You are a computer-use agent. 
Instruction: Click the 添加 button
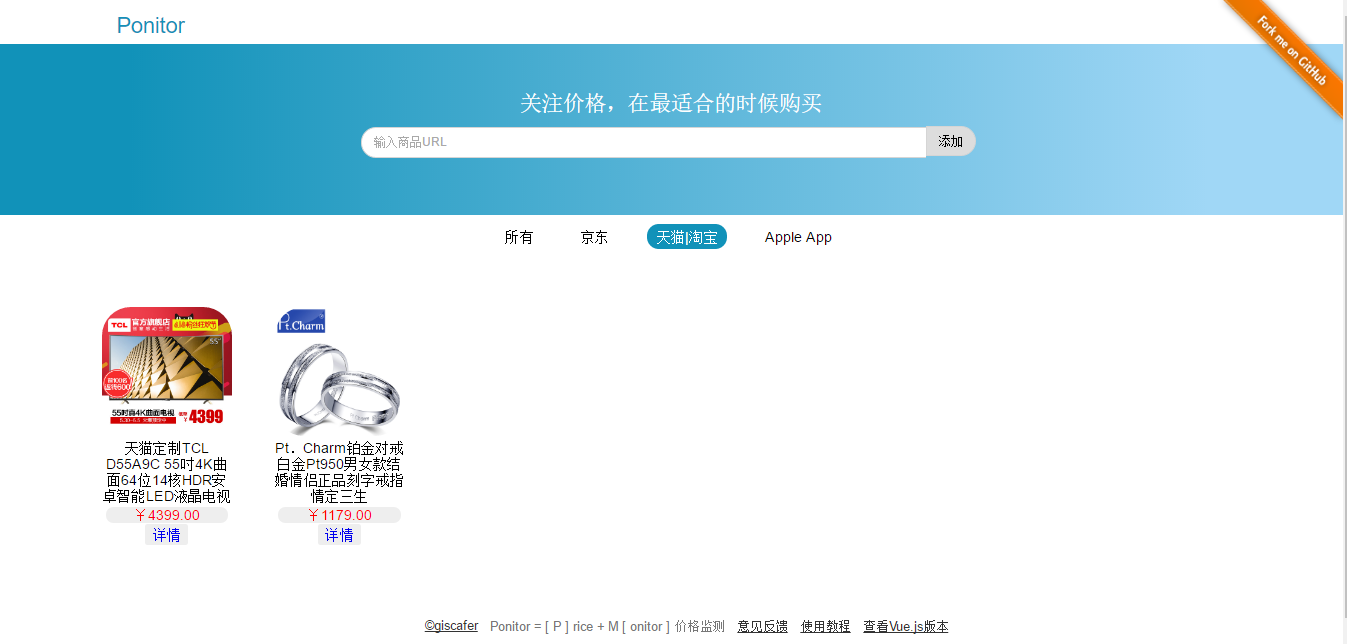pyautogui.click(x=950, y=142)
